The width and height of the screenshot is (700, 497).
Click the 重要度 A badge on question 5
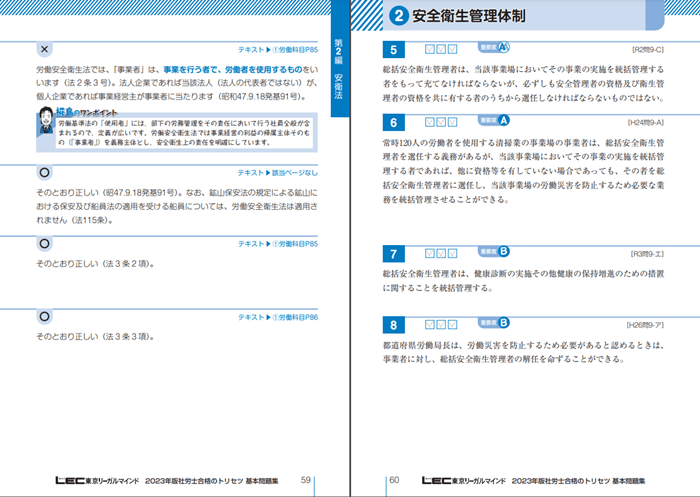pos(494,47)
